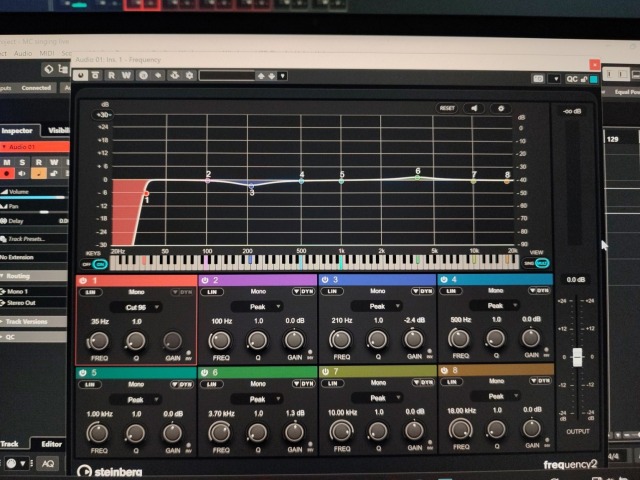Toggle band 4 power button

point(444,280)
